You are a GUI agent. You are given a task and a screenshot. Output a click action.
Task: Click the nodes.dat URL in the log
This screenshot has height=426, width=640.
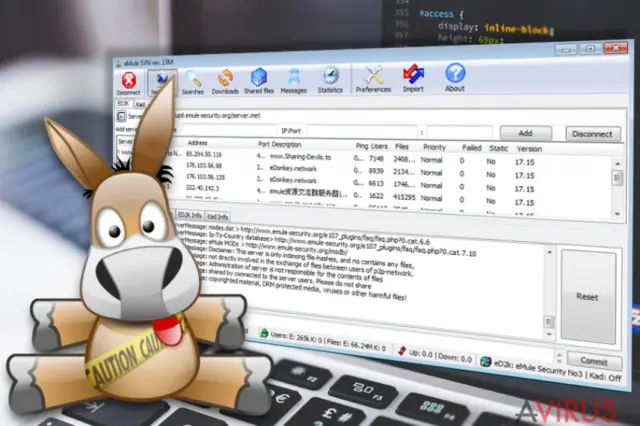click(335, 236)
